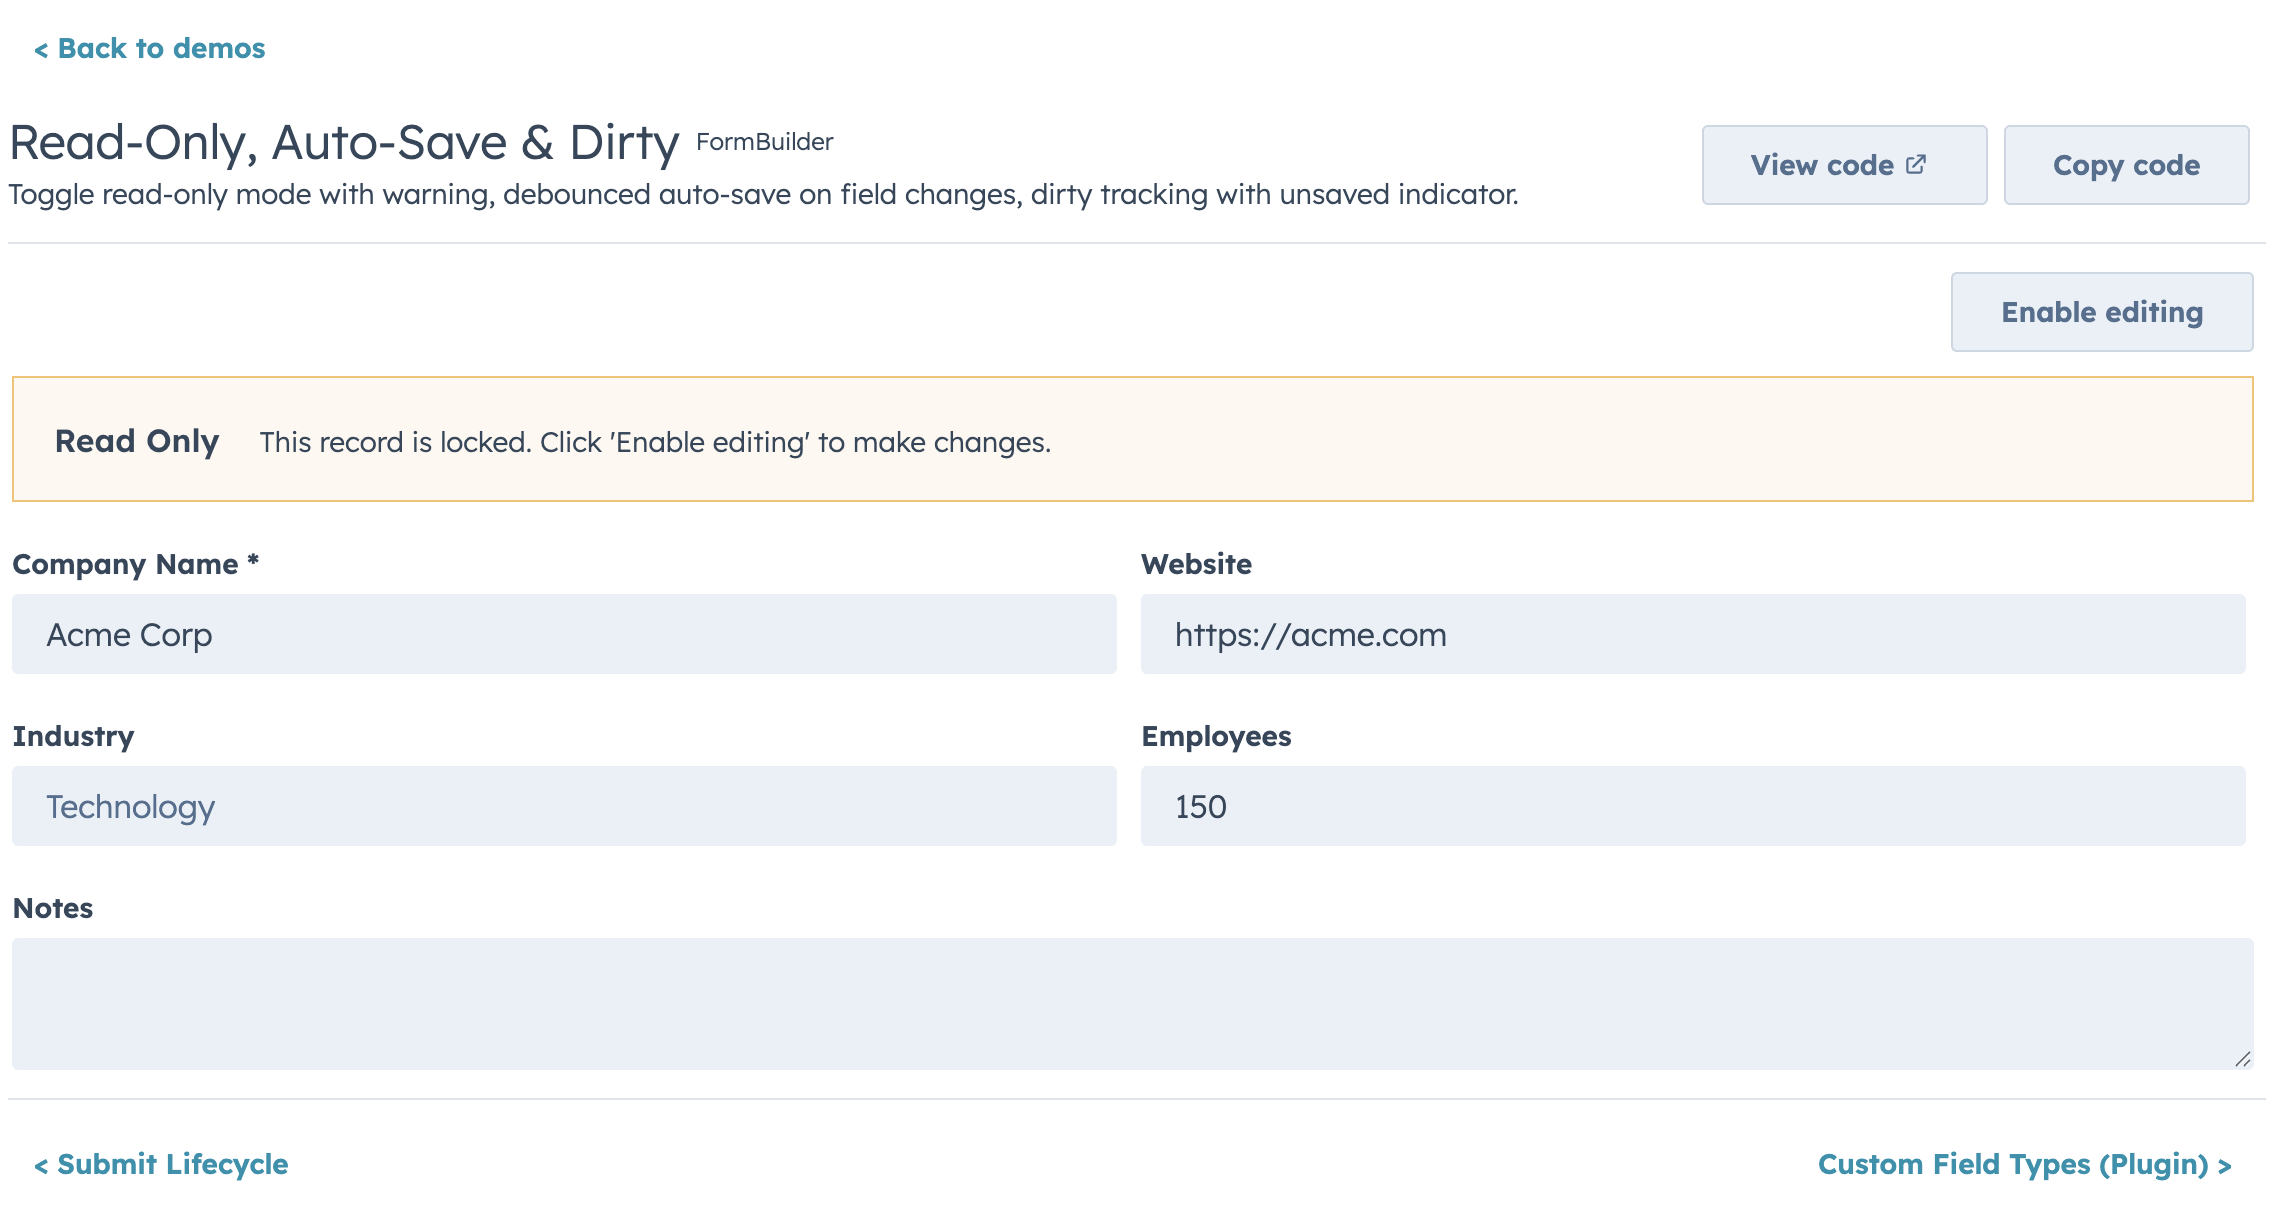Open the next Custom Field Types (Plugin) demo
Image resolution: width=2274 pixels, height=1212 pixels.
(x=2024, y=1164)
